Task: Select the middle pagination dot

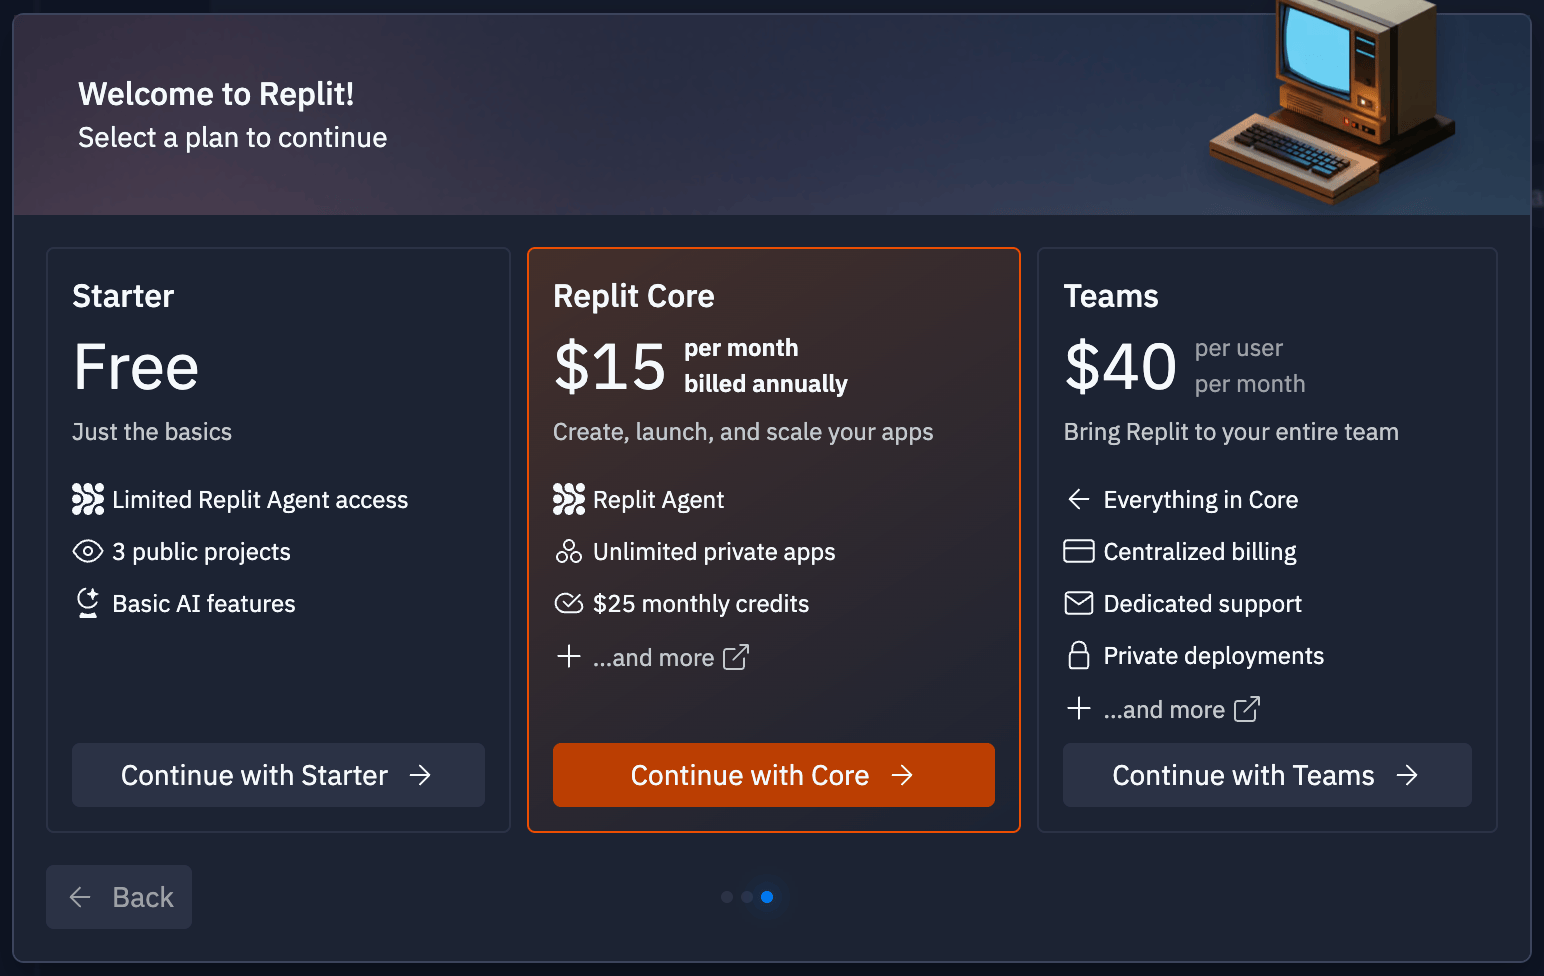Action: (747, 897)
